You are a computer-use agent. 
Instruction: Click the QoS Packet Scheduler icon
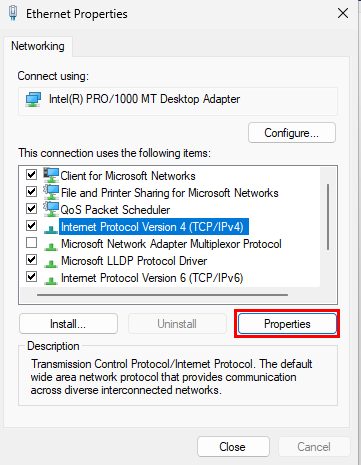point(51,209)
